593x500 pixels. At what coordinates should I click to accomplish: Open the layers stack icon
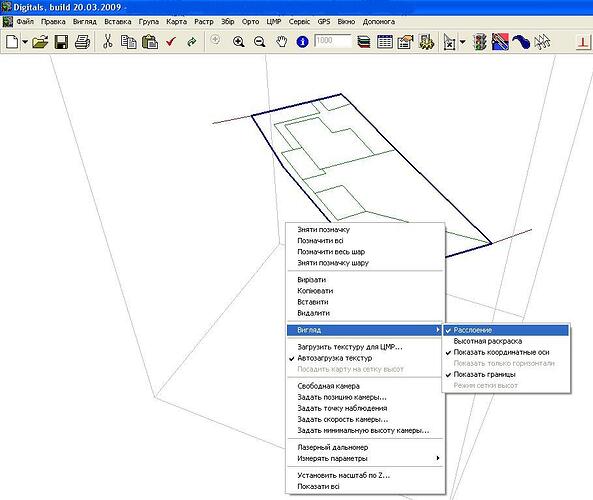coord(364,42)
